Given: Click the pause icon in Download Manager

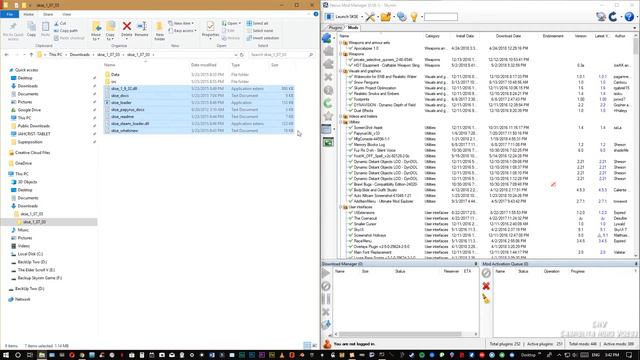Looking at the screenshot, I should (326, 299).
